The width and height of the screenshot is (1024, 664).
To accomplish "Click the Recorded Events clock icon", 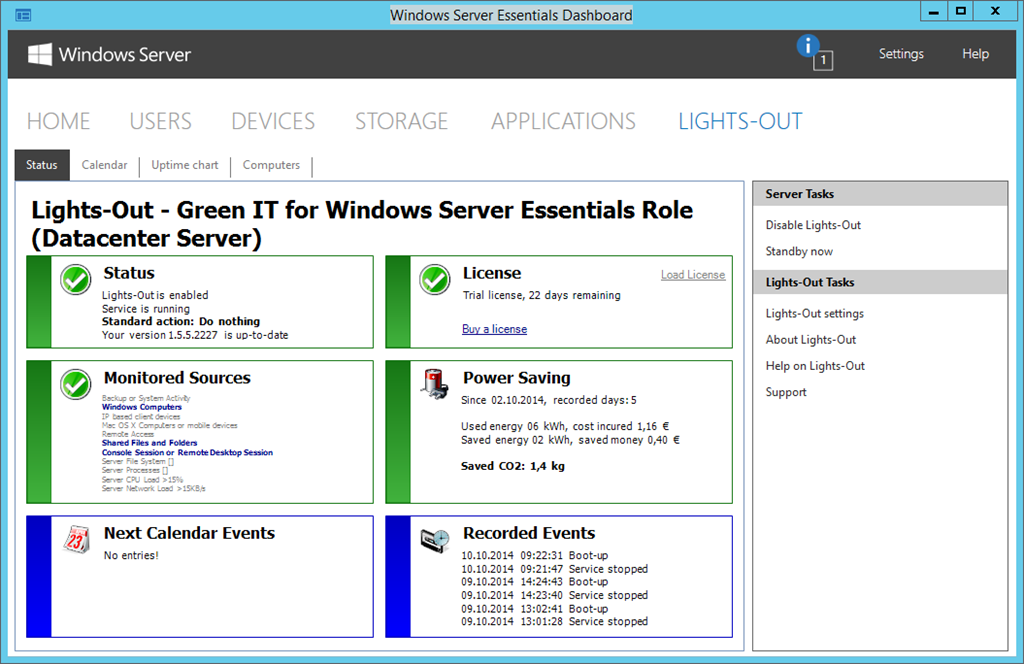I will (x=435, y=540).
